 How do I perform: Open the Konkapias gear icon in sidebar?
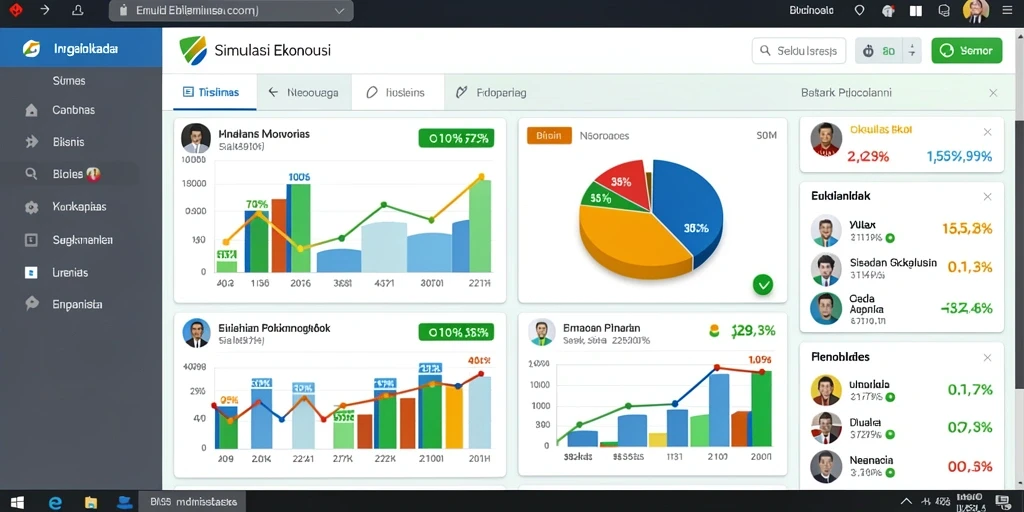click(31, 207)
